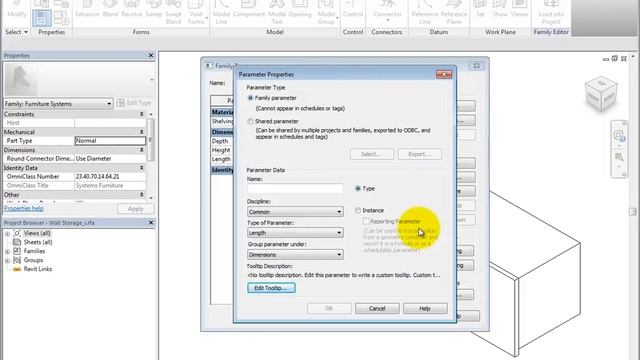Open the Connector tool in ribbon
640x360 pixels.
coord(387,11)
